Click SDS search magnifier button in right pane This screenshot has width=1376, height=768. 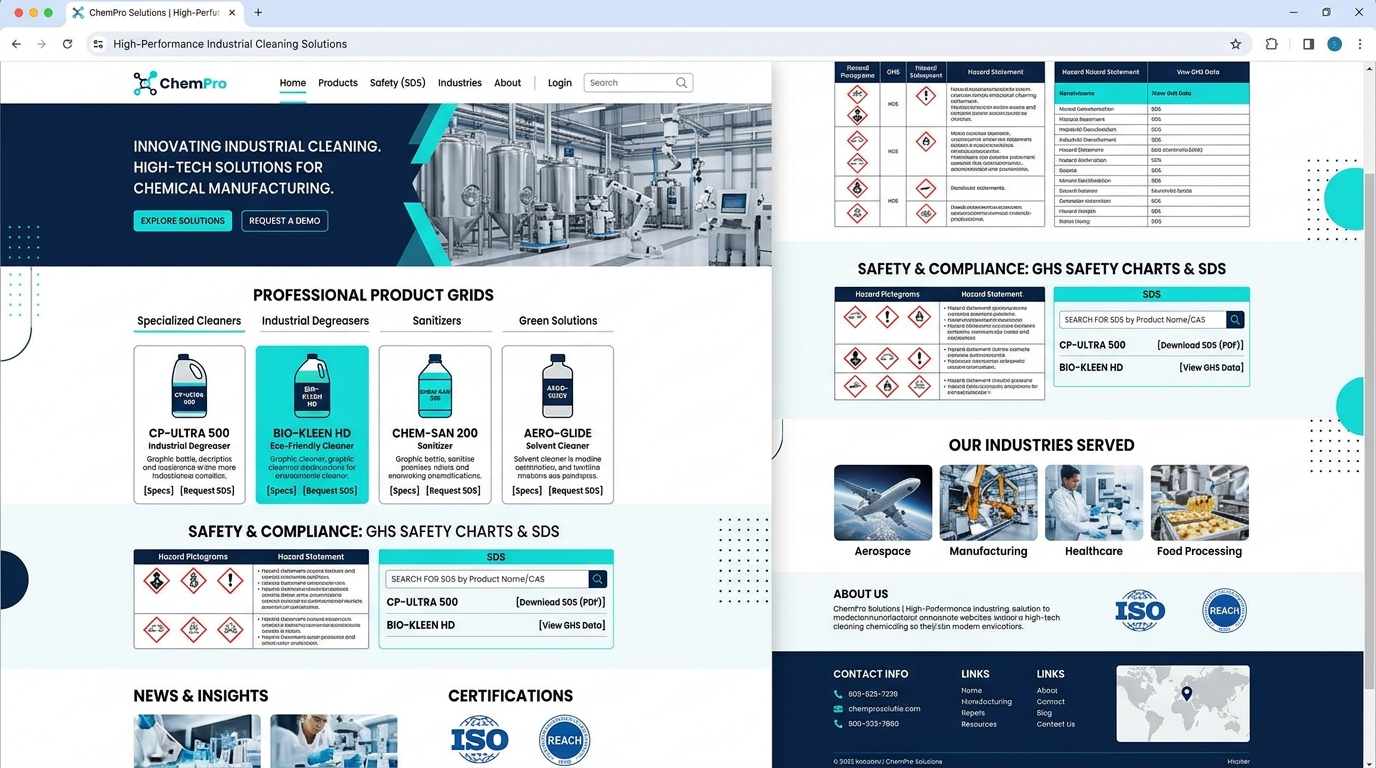[1235, 320]
